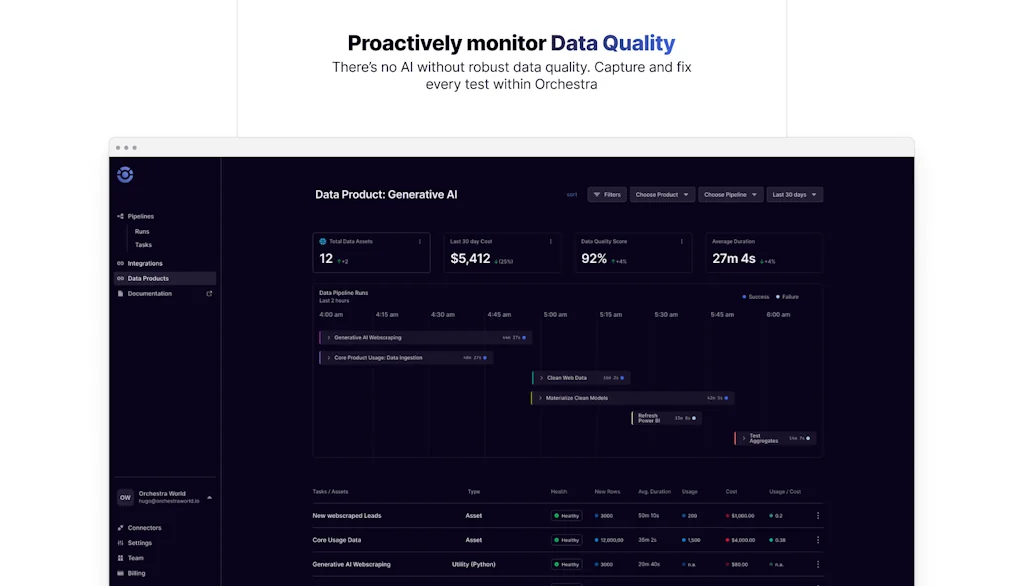Click the Integrations icon
The width and height of the screenshot is (1024, 586).
[121, 264]
